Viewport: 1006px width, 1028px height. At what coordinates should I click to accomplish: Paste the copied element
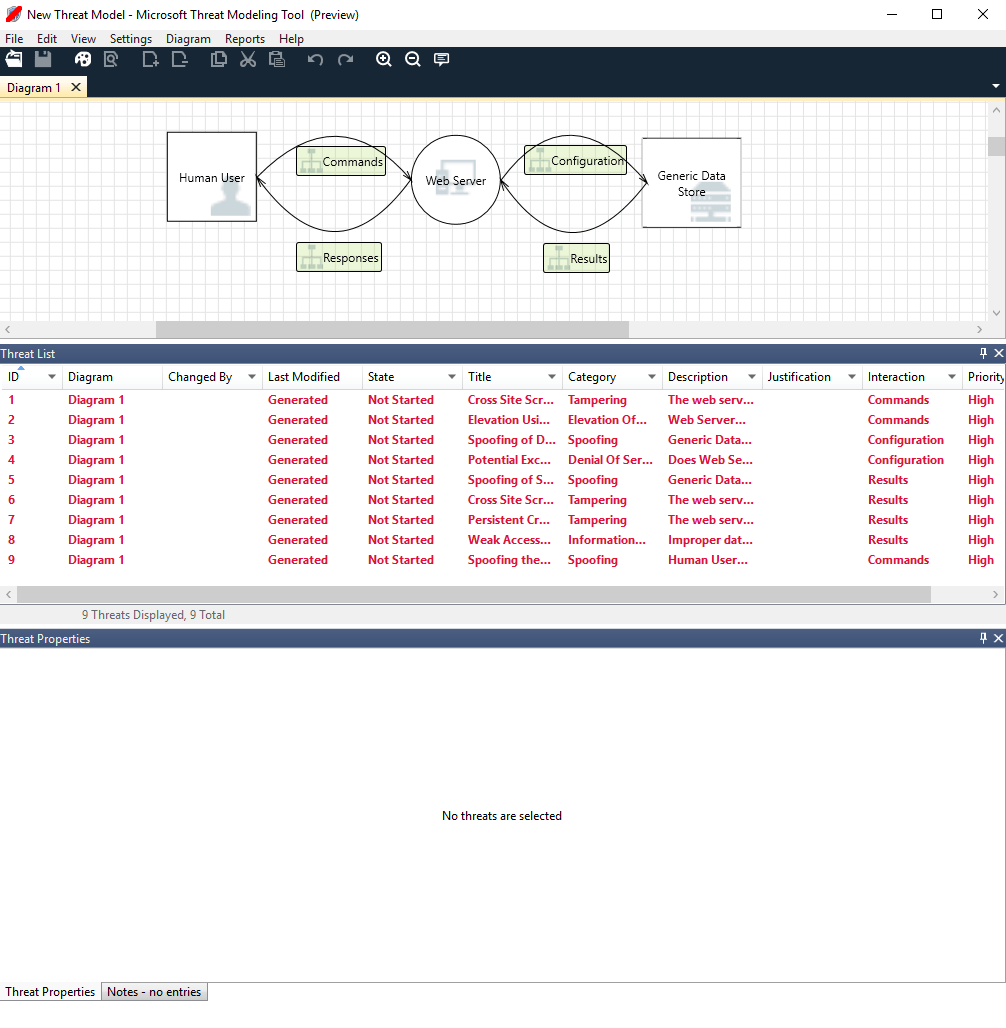(276, 59)
